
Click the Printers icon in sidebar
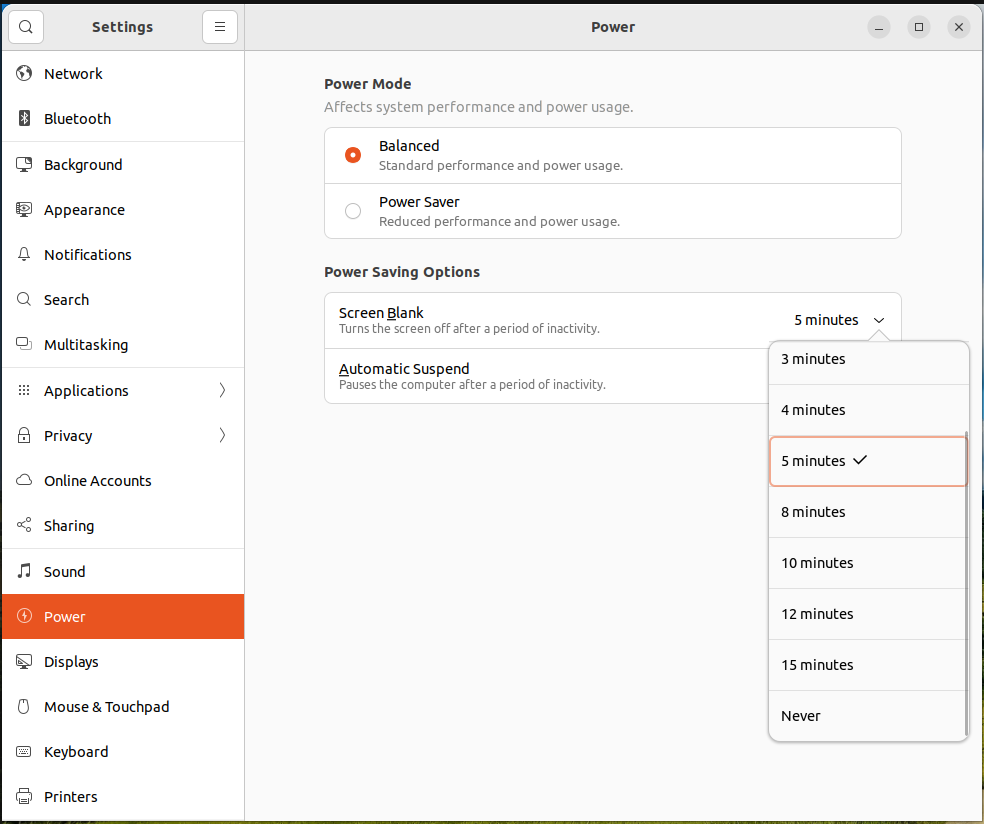24,796
